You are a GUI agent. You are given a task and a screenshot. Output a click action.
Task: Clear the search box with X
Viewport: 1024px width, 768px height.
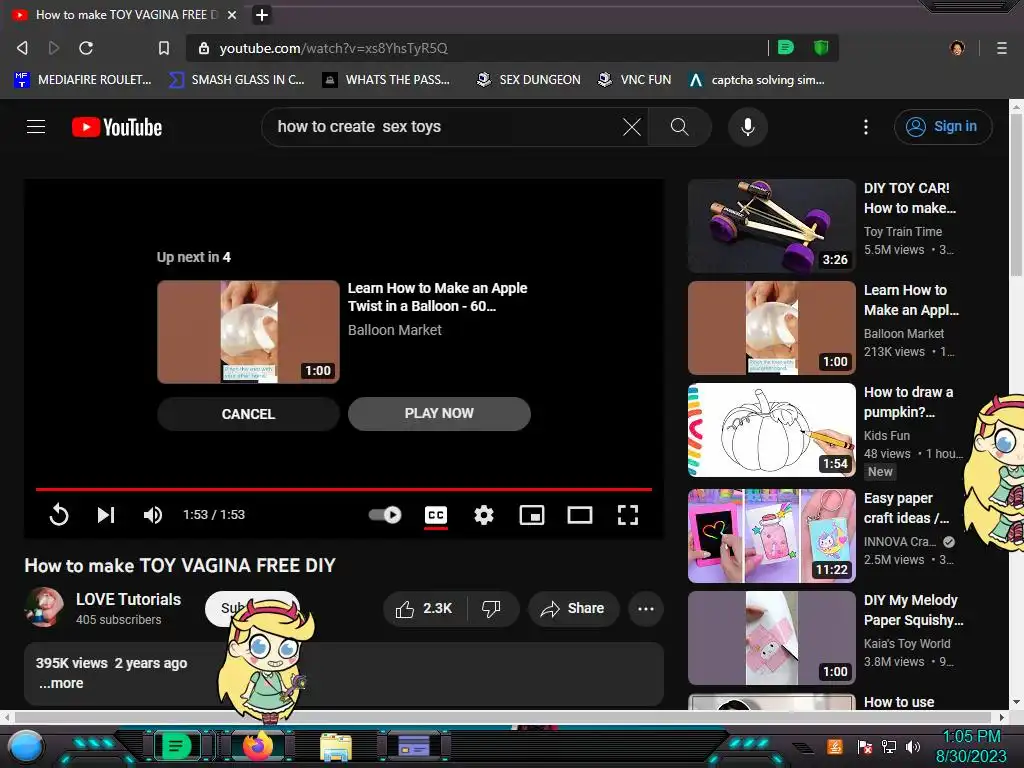pos(632,127)
